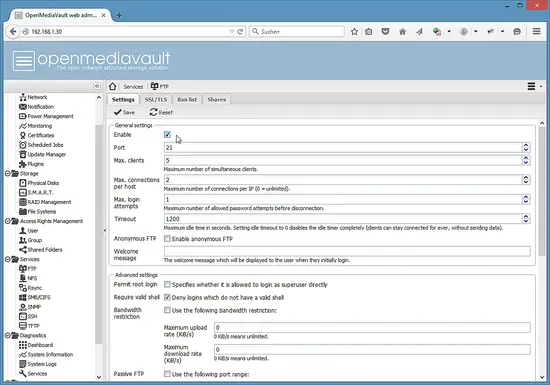Reset the FTP settings form
This screenshot has height=385, width=550.
click(161, 113)
